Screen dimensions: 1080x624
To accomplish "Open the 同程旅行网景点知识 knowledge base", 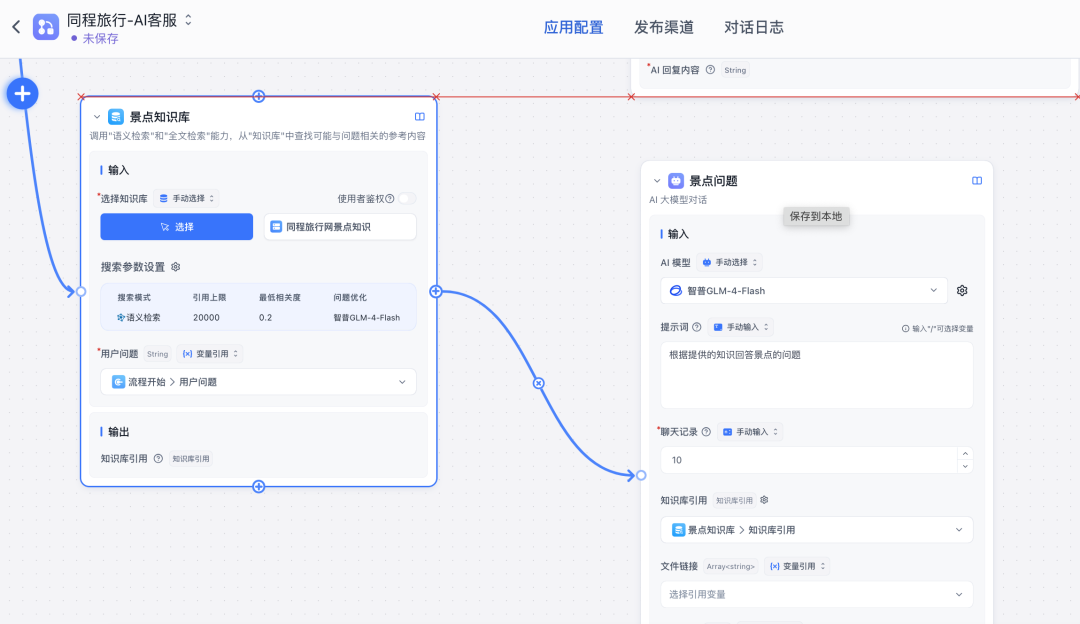I will tap(340, 227).
